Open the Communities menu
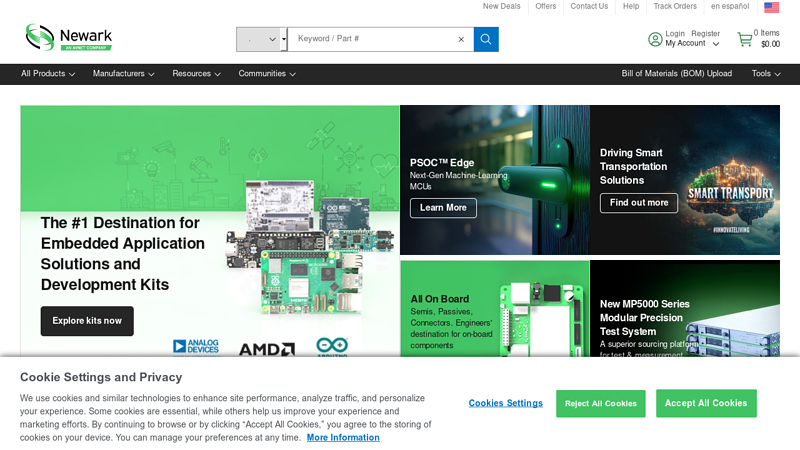800x450 pixels. coord(267,74)
